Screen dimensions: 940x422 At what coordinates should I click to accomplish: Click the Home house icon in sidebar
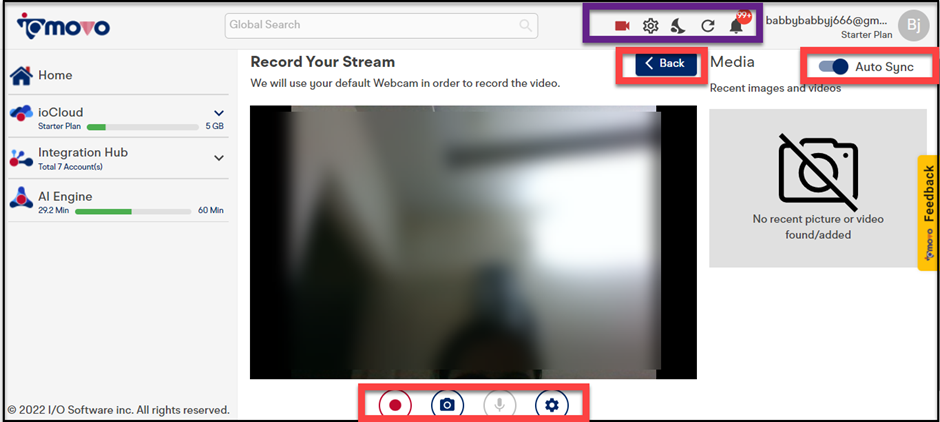click(21, 76)
